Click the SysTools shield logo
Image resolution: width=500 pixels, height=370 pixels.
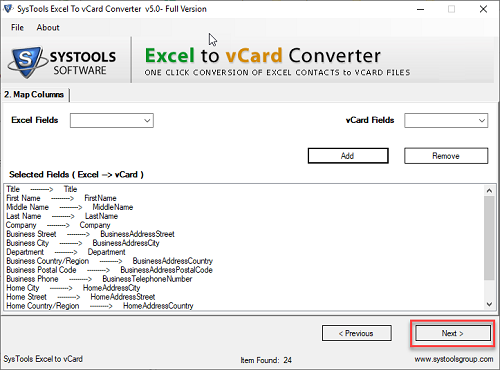tap(27, 62)
